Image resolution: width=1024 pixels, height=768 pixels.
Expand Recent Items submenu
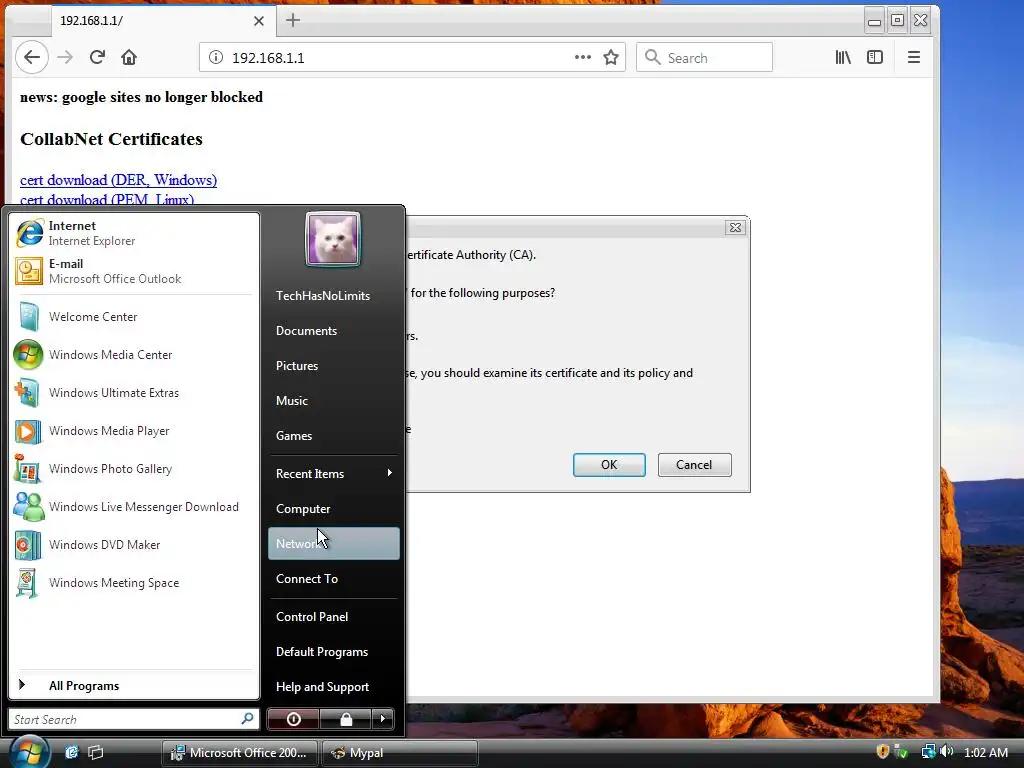tap(333, 473)
